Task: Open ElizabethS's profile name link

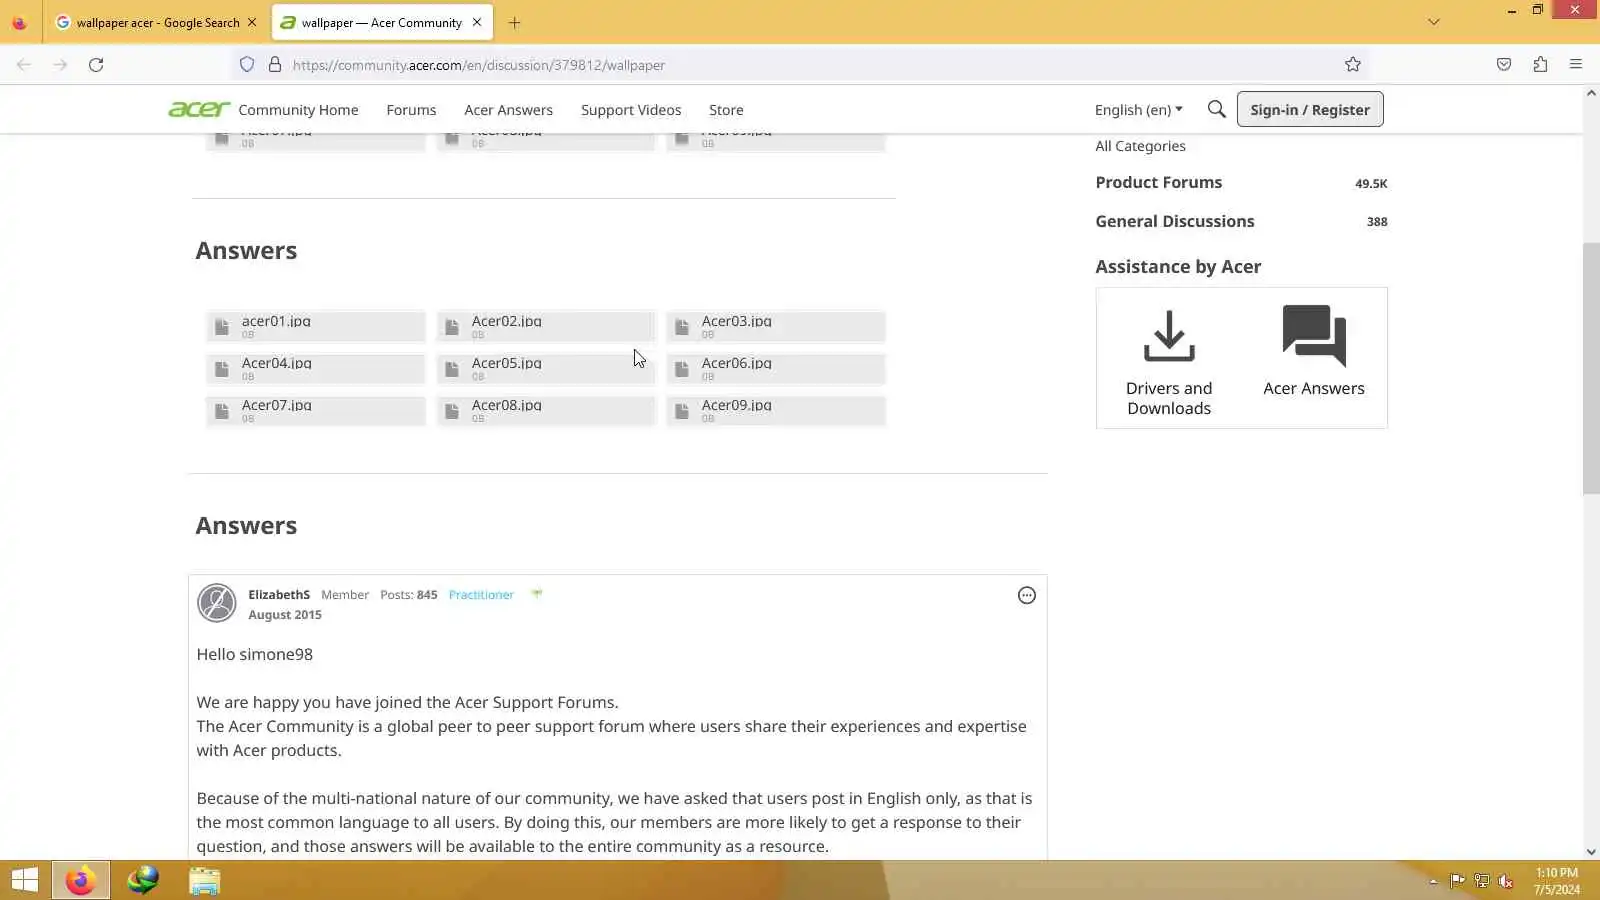Action: pyautogui.click(x=279, y=595)
